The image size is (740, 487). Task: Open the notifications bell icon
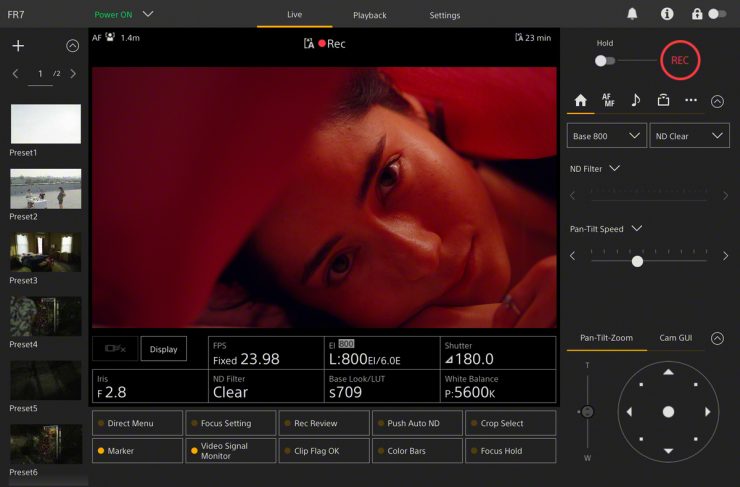coord(632,14)
